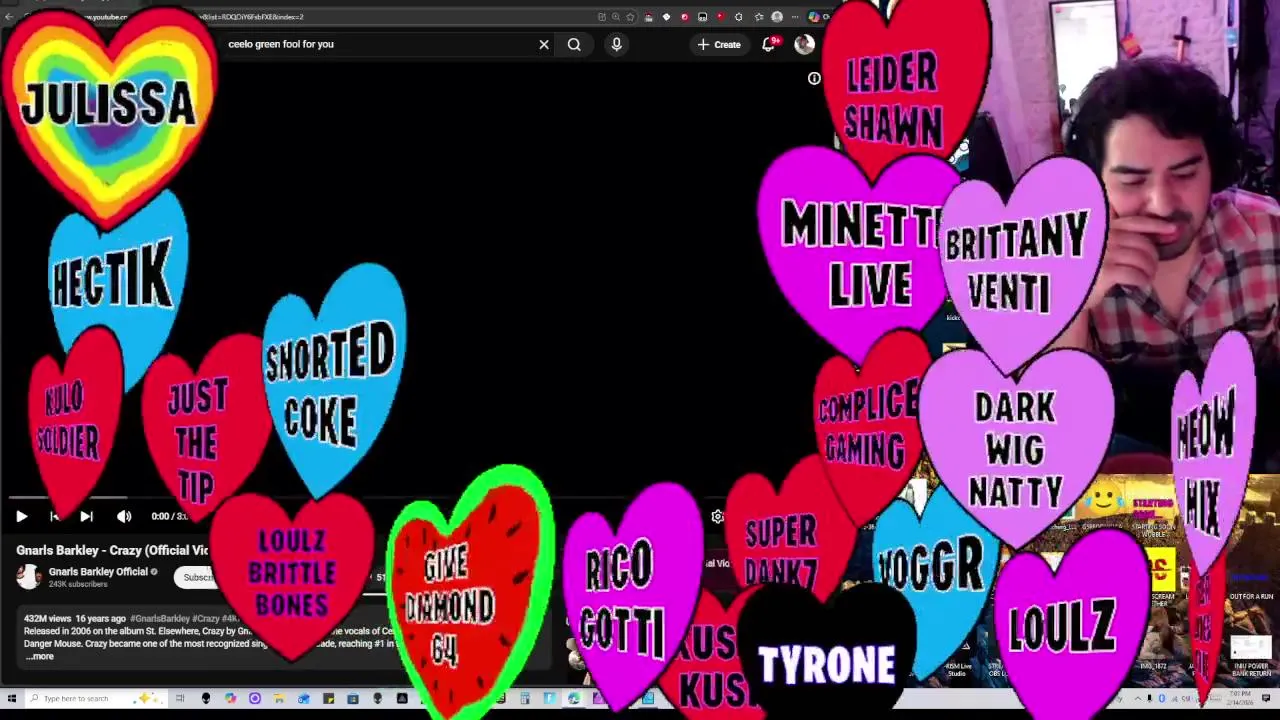This screenshot has width=1280, height=720.
Task: Bookmark page with address bar star
Action: [x=630, y=17]
